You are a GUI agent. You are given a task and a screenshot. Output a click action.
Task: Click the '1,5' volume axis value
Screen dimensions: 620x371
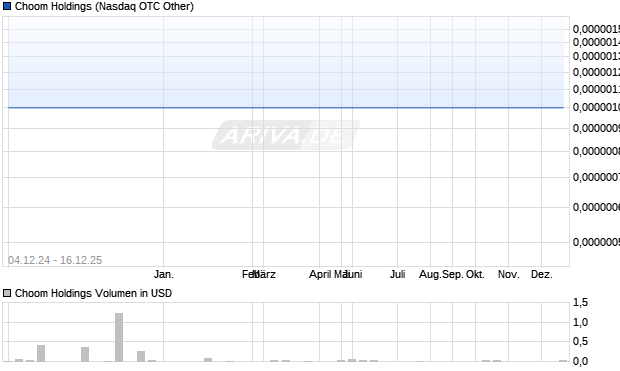tap(580, 303)
